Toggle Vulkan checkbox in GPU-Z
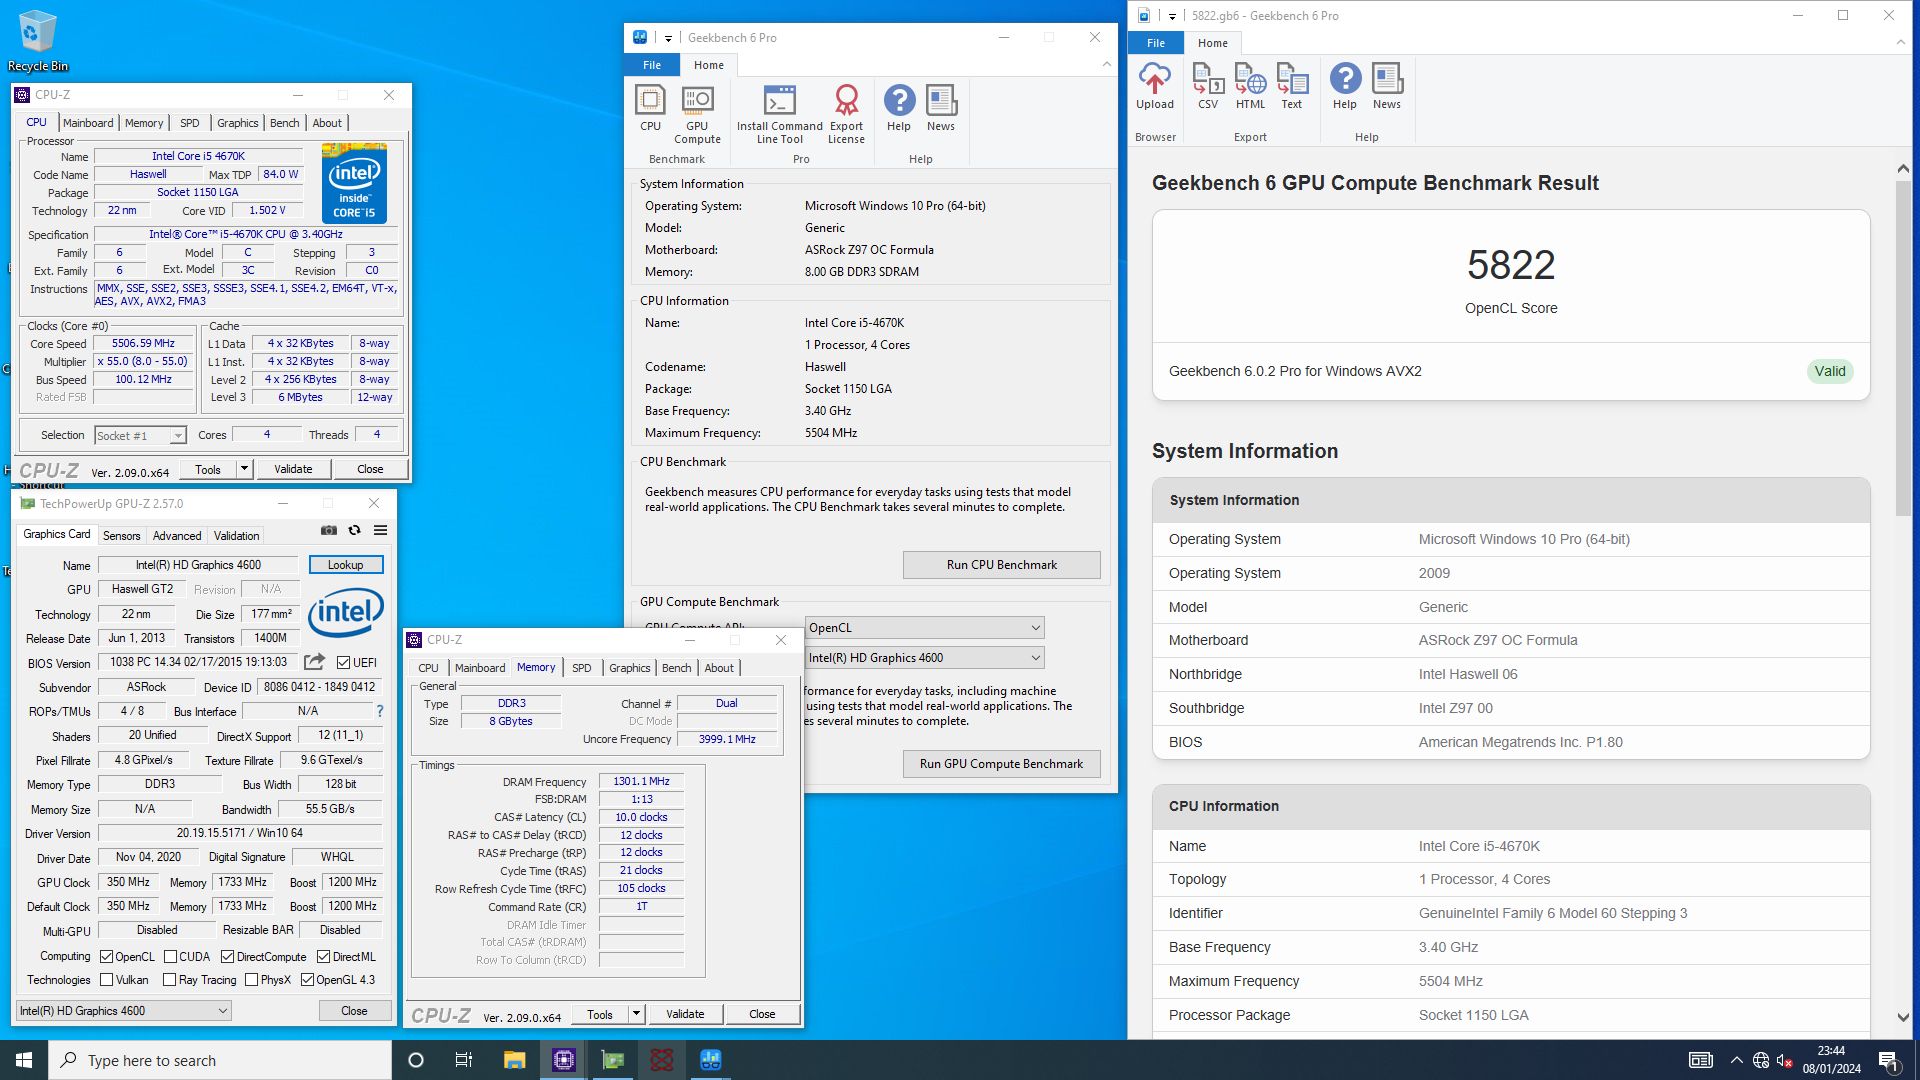 107,980
